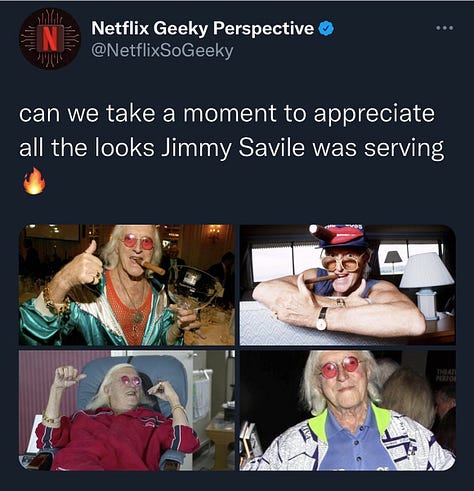Click the fire emoji in the tweet

pyautogui.click(x=34, y=181)
